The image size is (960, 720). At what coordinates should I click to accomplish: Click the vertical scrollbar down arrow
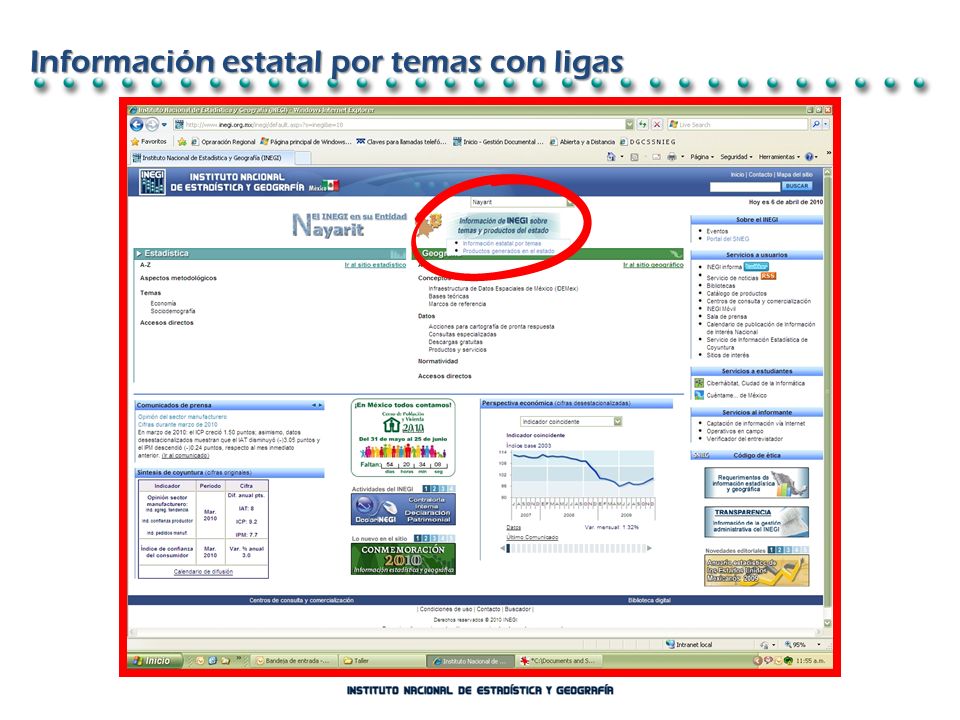click(x=828, y=623)
